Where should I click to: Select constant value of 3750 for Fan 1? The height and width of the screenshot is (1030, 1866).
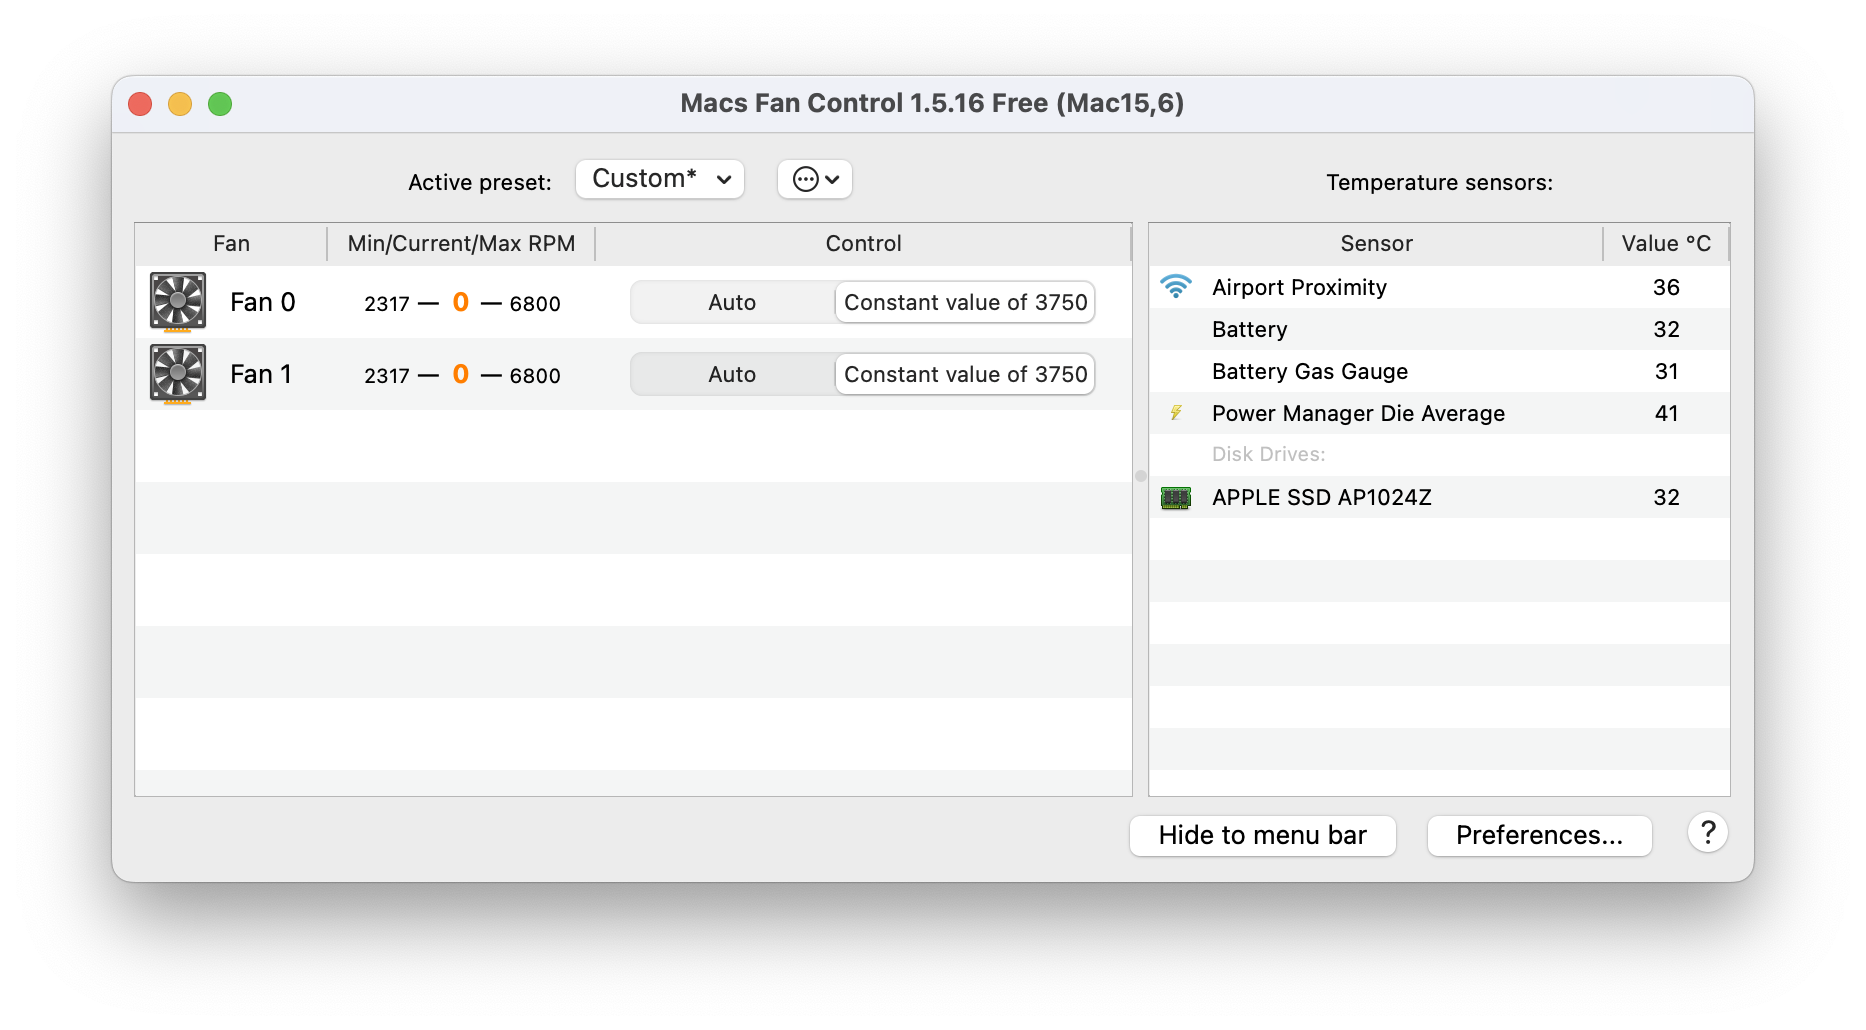pos(965,374)
